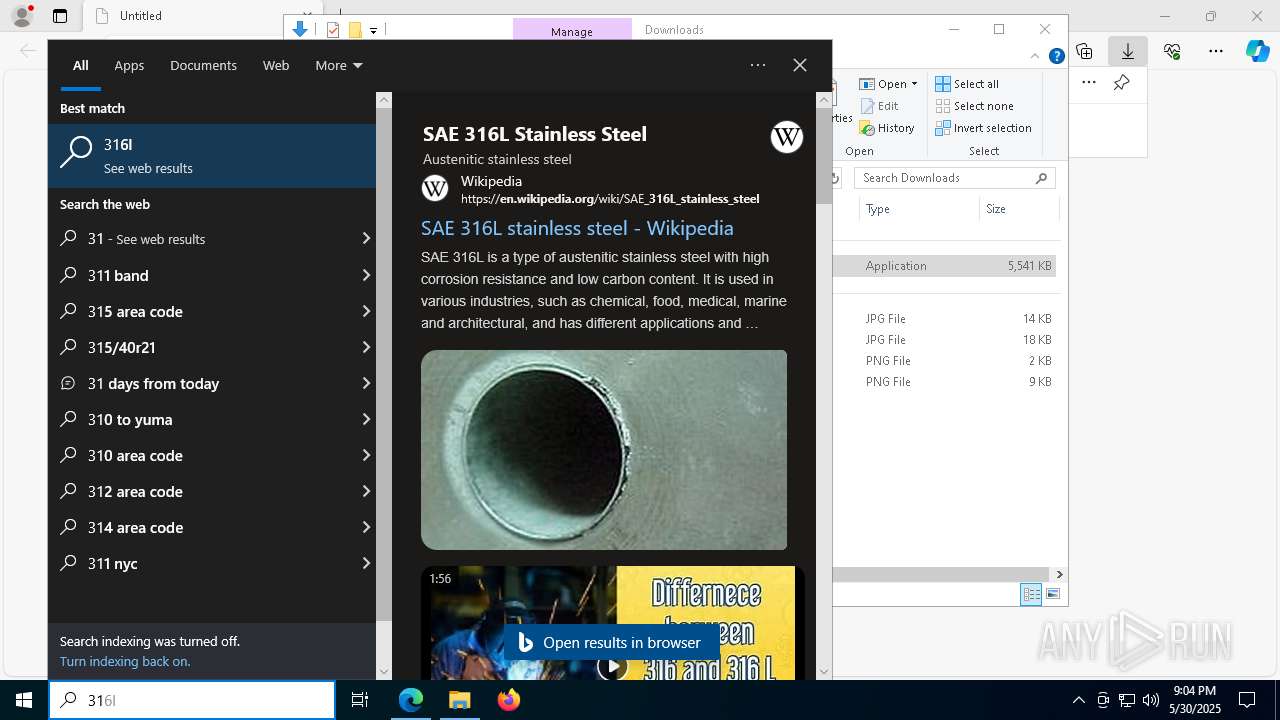Click the Edge downloads toolbar icon
This screenshot has width=1280, height=720.
pyautogui.click(x=1128, y=51)
